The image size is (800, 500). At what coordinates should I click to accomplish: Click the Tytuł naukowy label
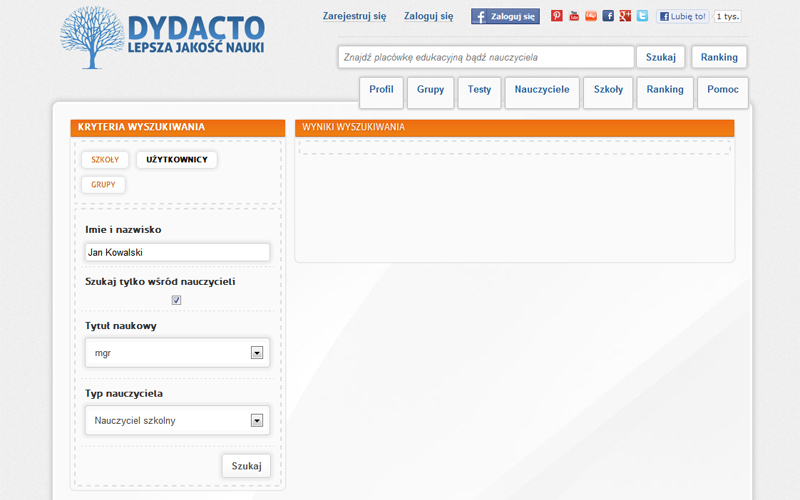tap(121, 326)
